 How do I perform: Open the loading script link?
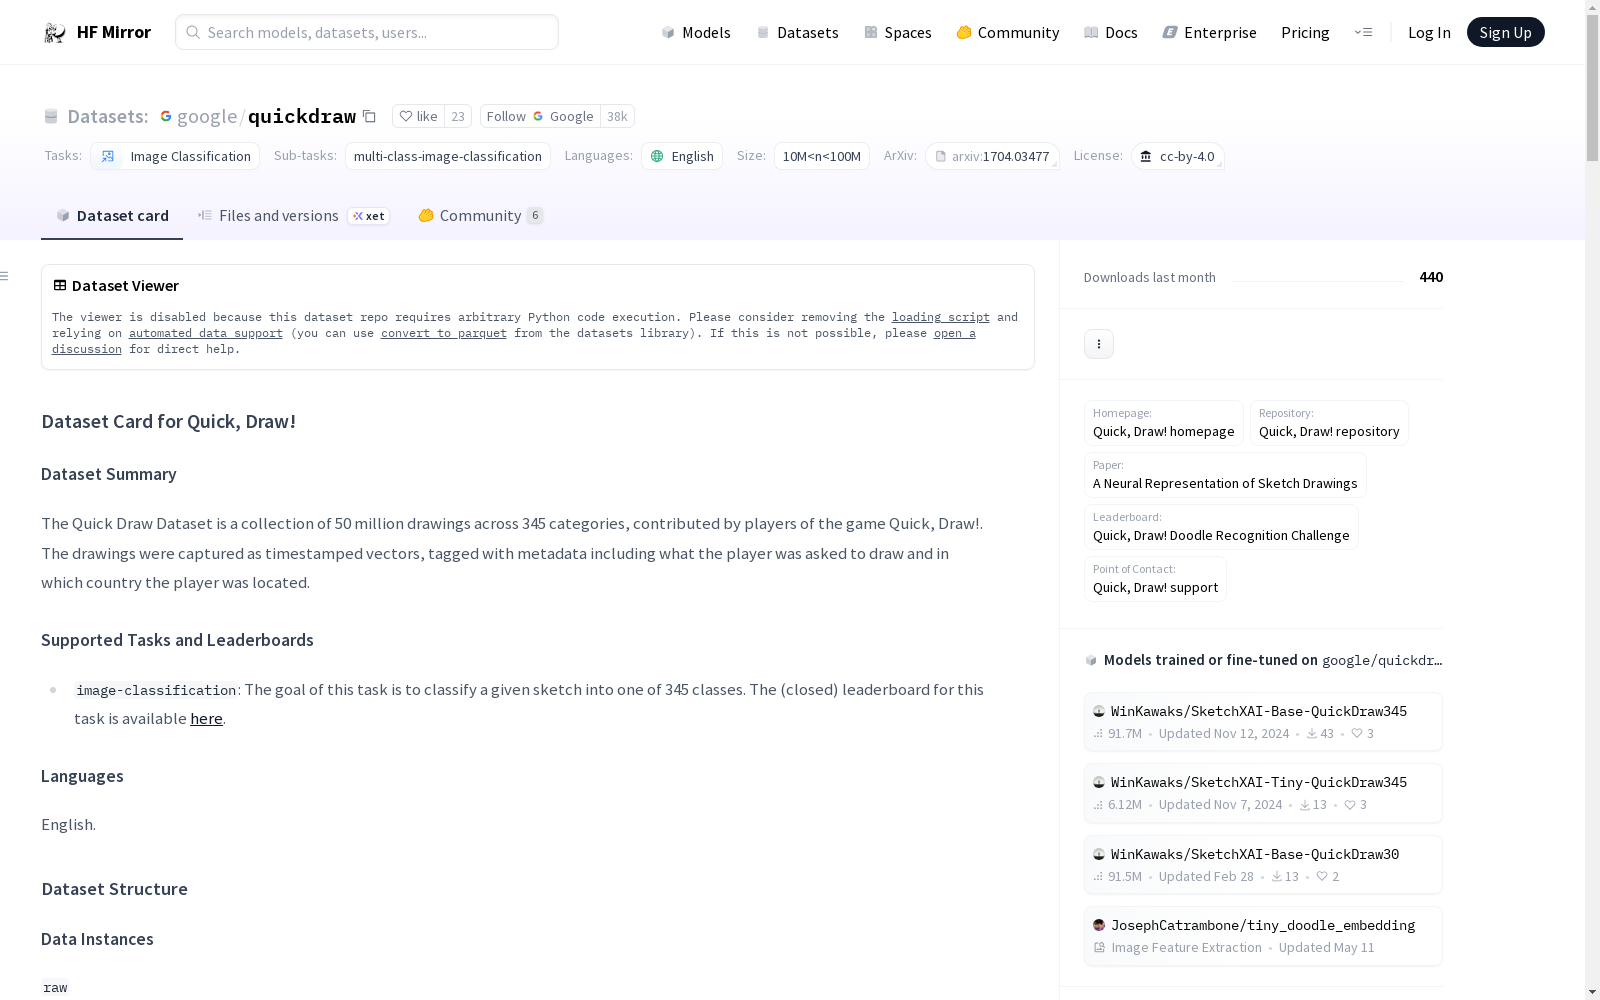point(941,317)
